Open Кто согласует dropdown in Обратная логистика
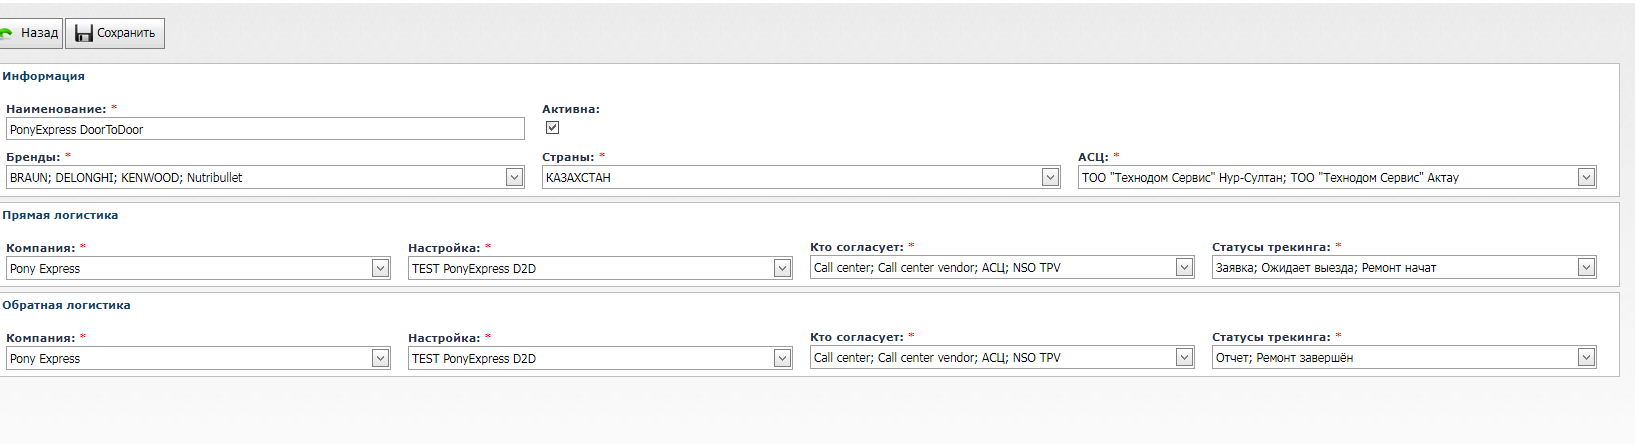 [x=1184, y=357]
